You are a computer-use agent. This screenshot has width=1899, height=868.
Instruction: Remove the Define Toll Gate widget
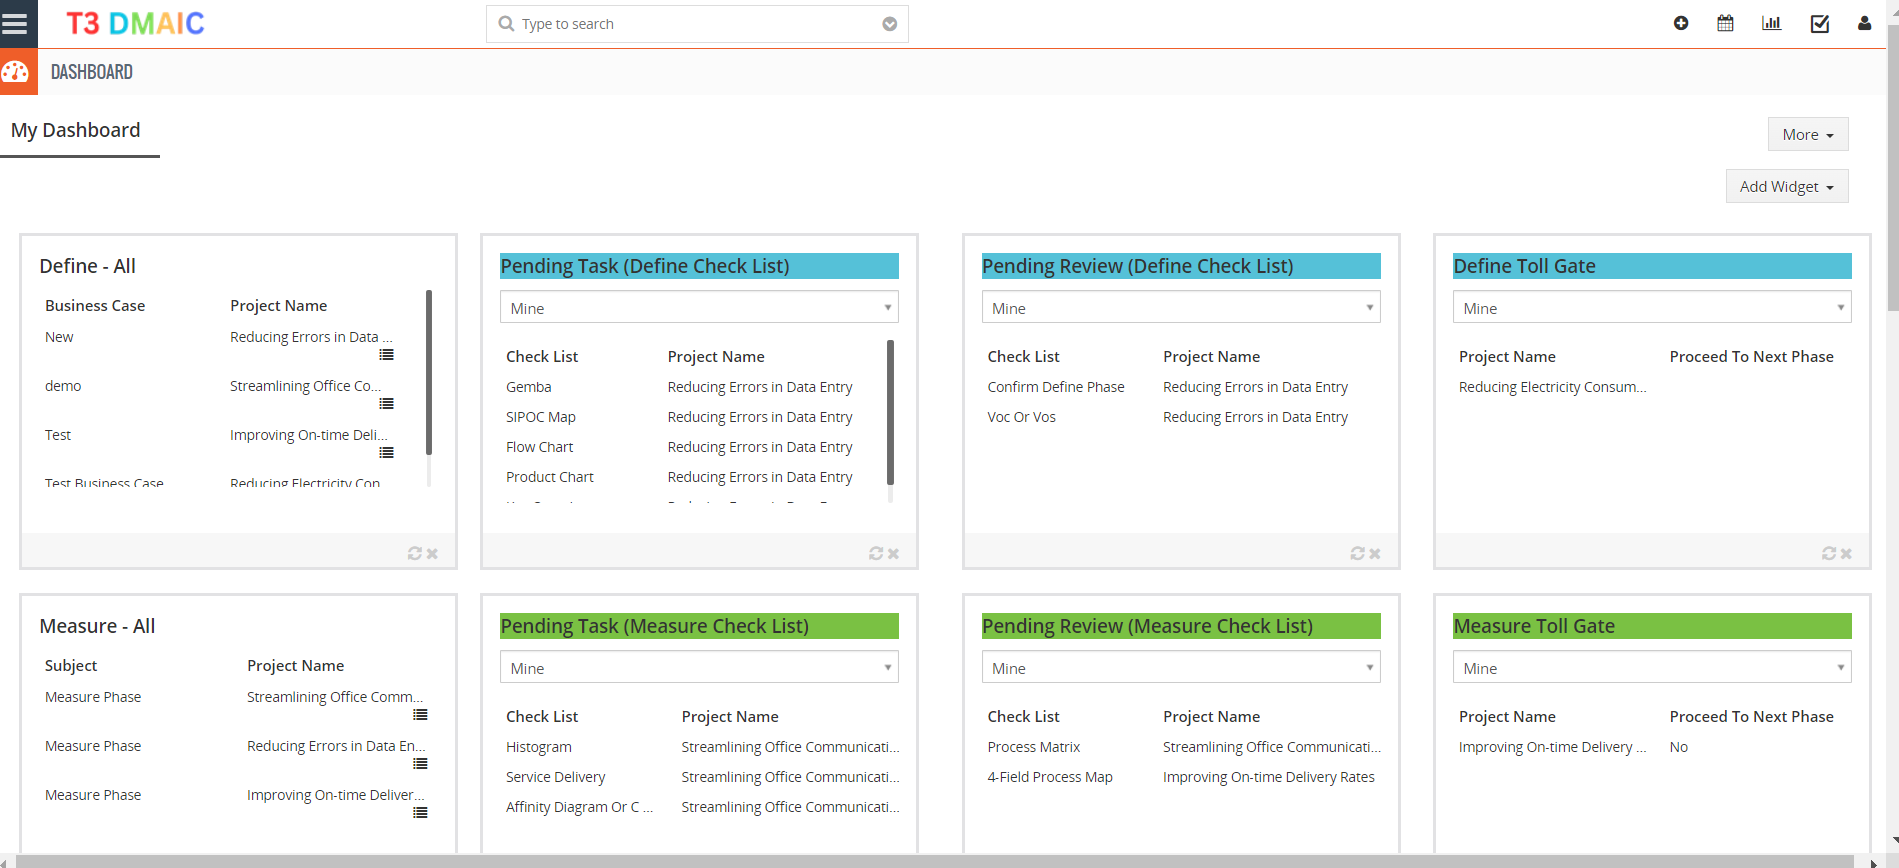(1846, 553)
